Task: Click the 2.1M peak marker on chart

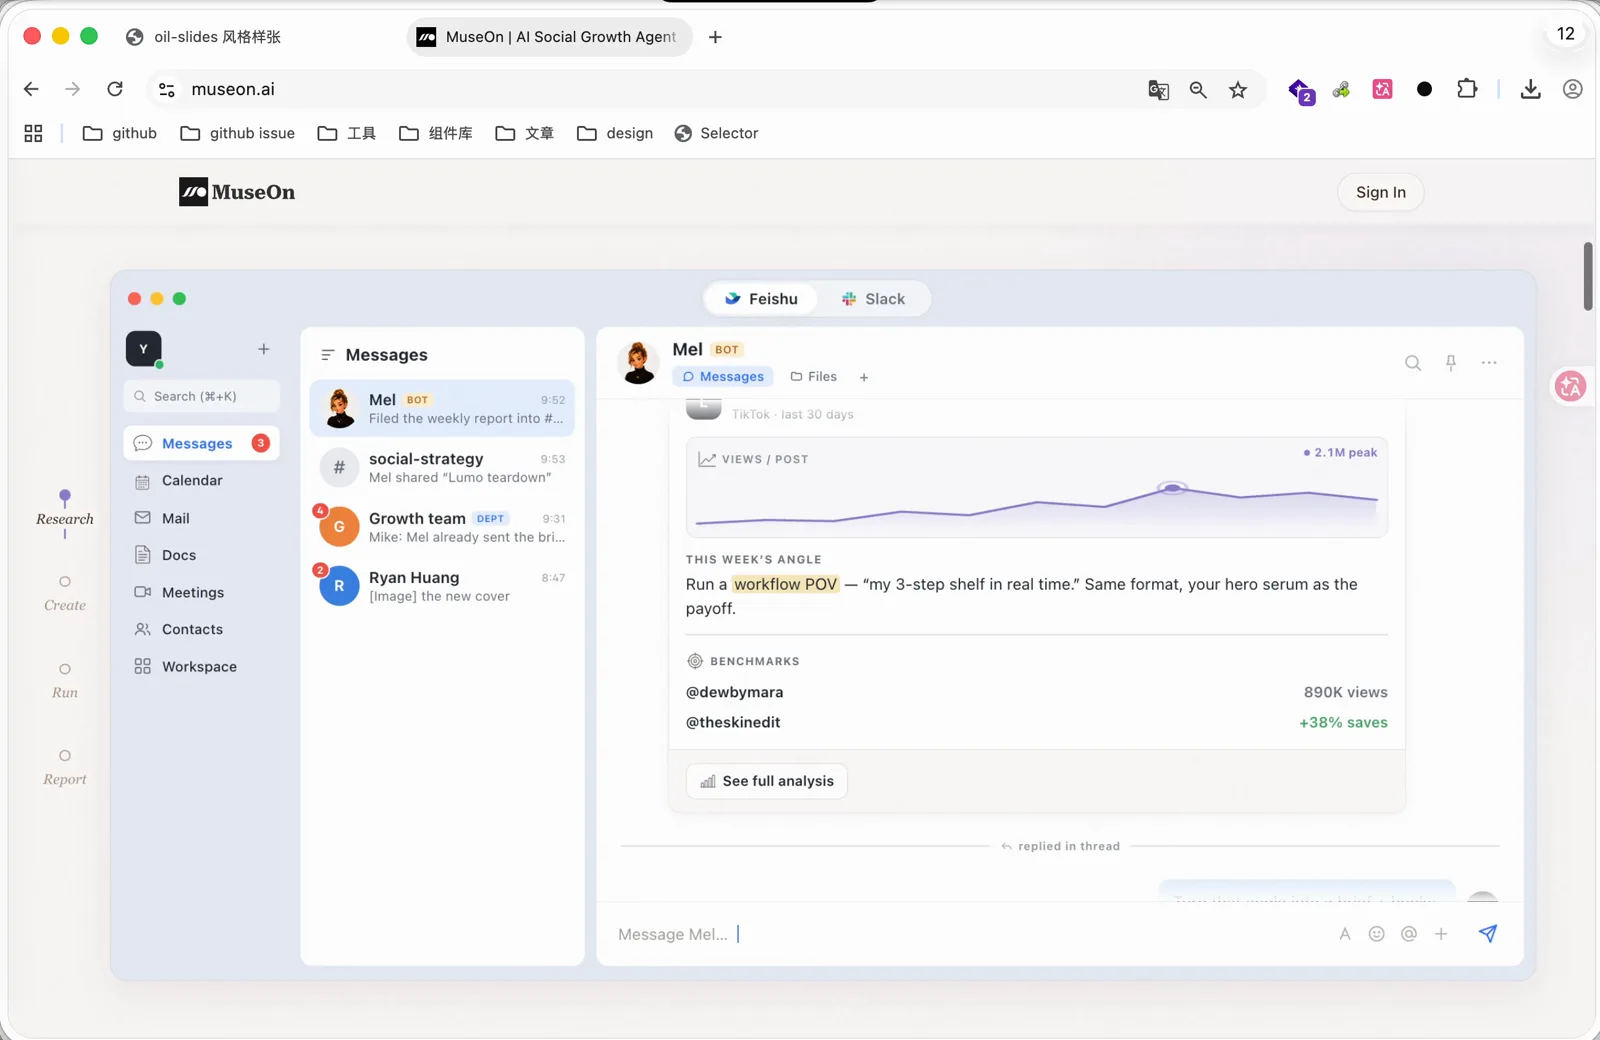Action: click(1172, 488)
